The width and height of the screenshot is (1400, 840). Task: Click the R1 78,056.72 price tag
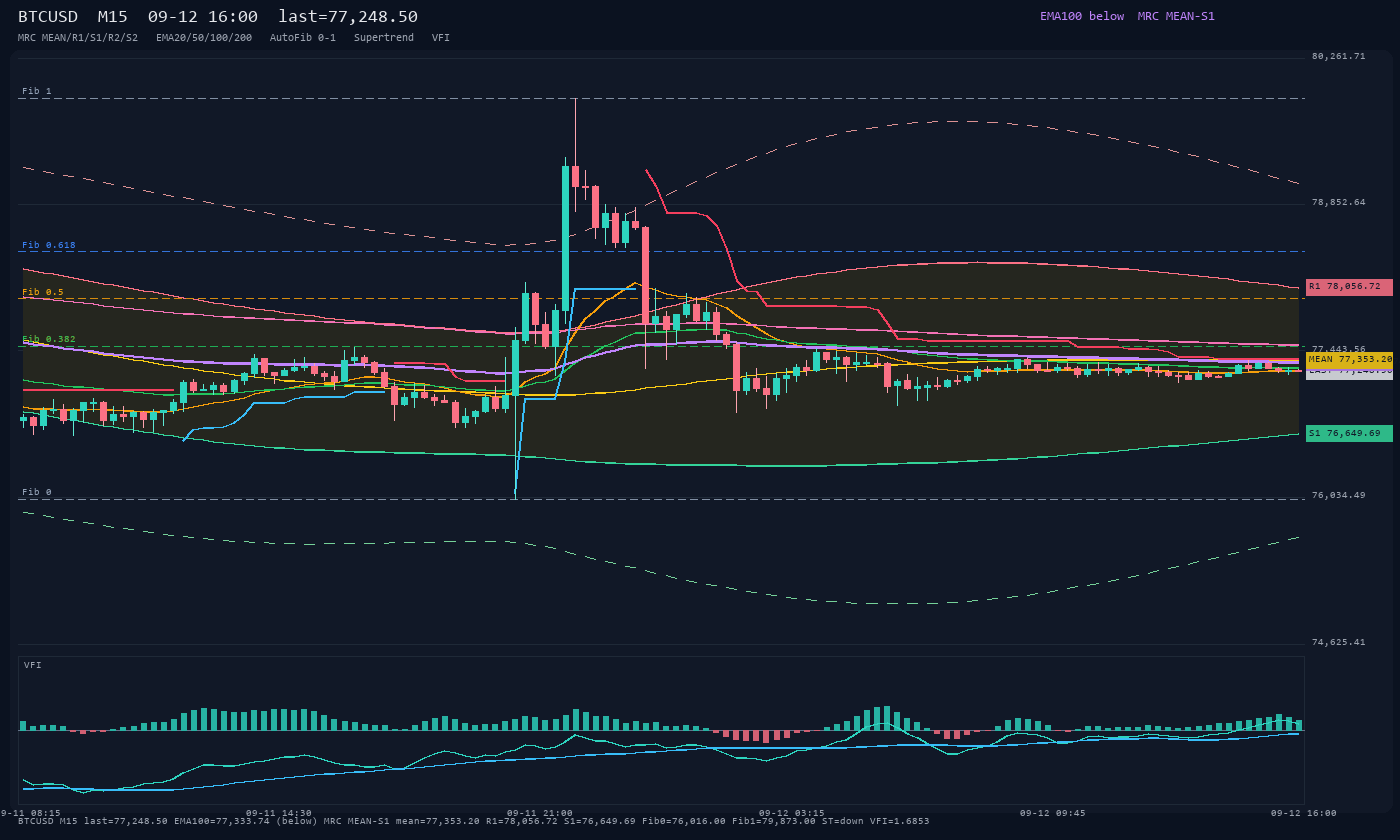tap(1349, 287)
